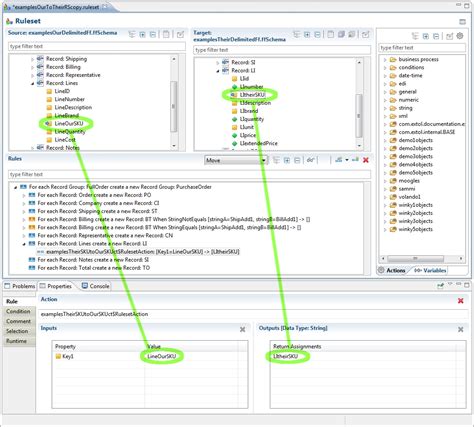Select LItheirSKU in the target tree

(252, 95)
